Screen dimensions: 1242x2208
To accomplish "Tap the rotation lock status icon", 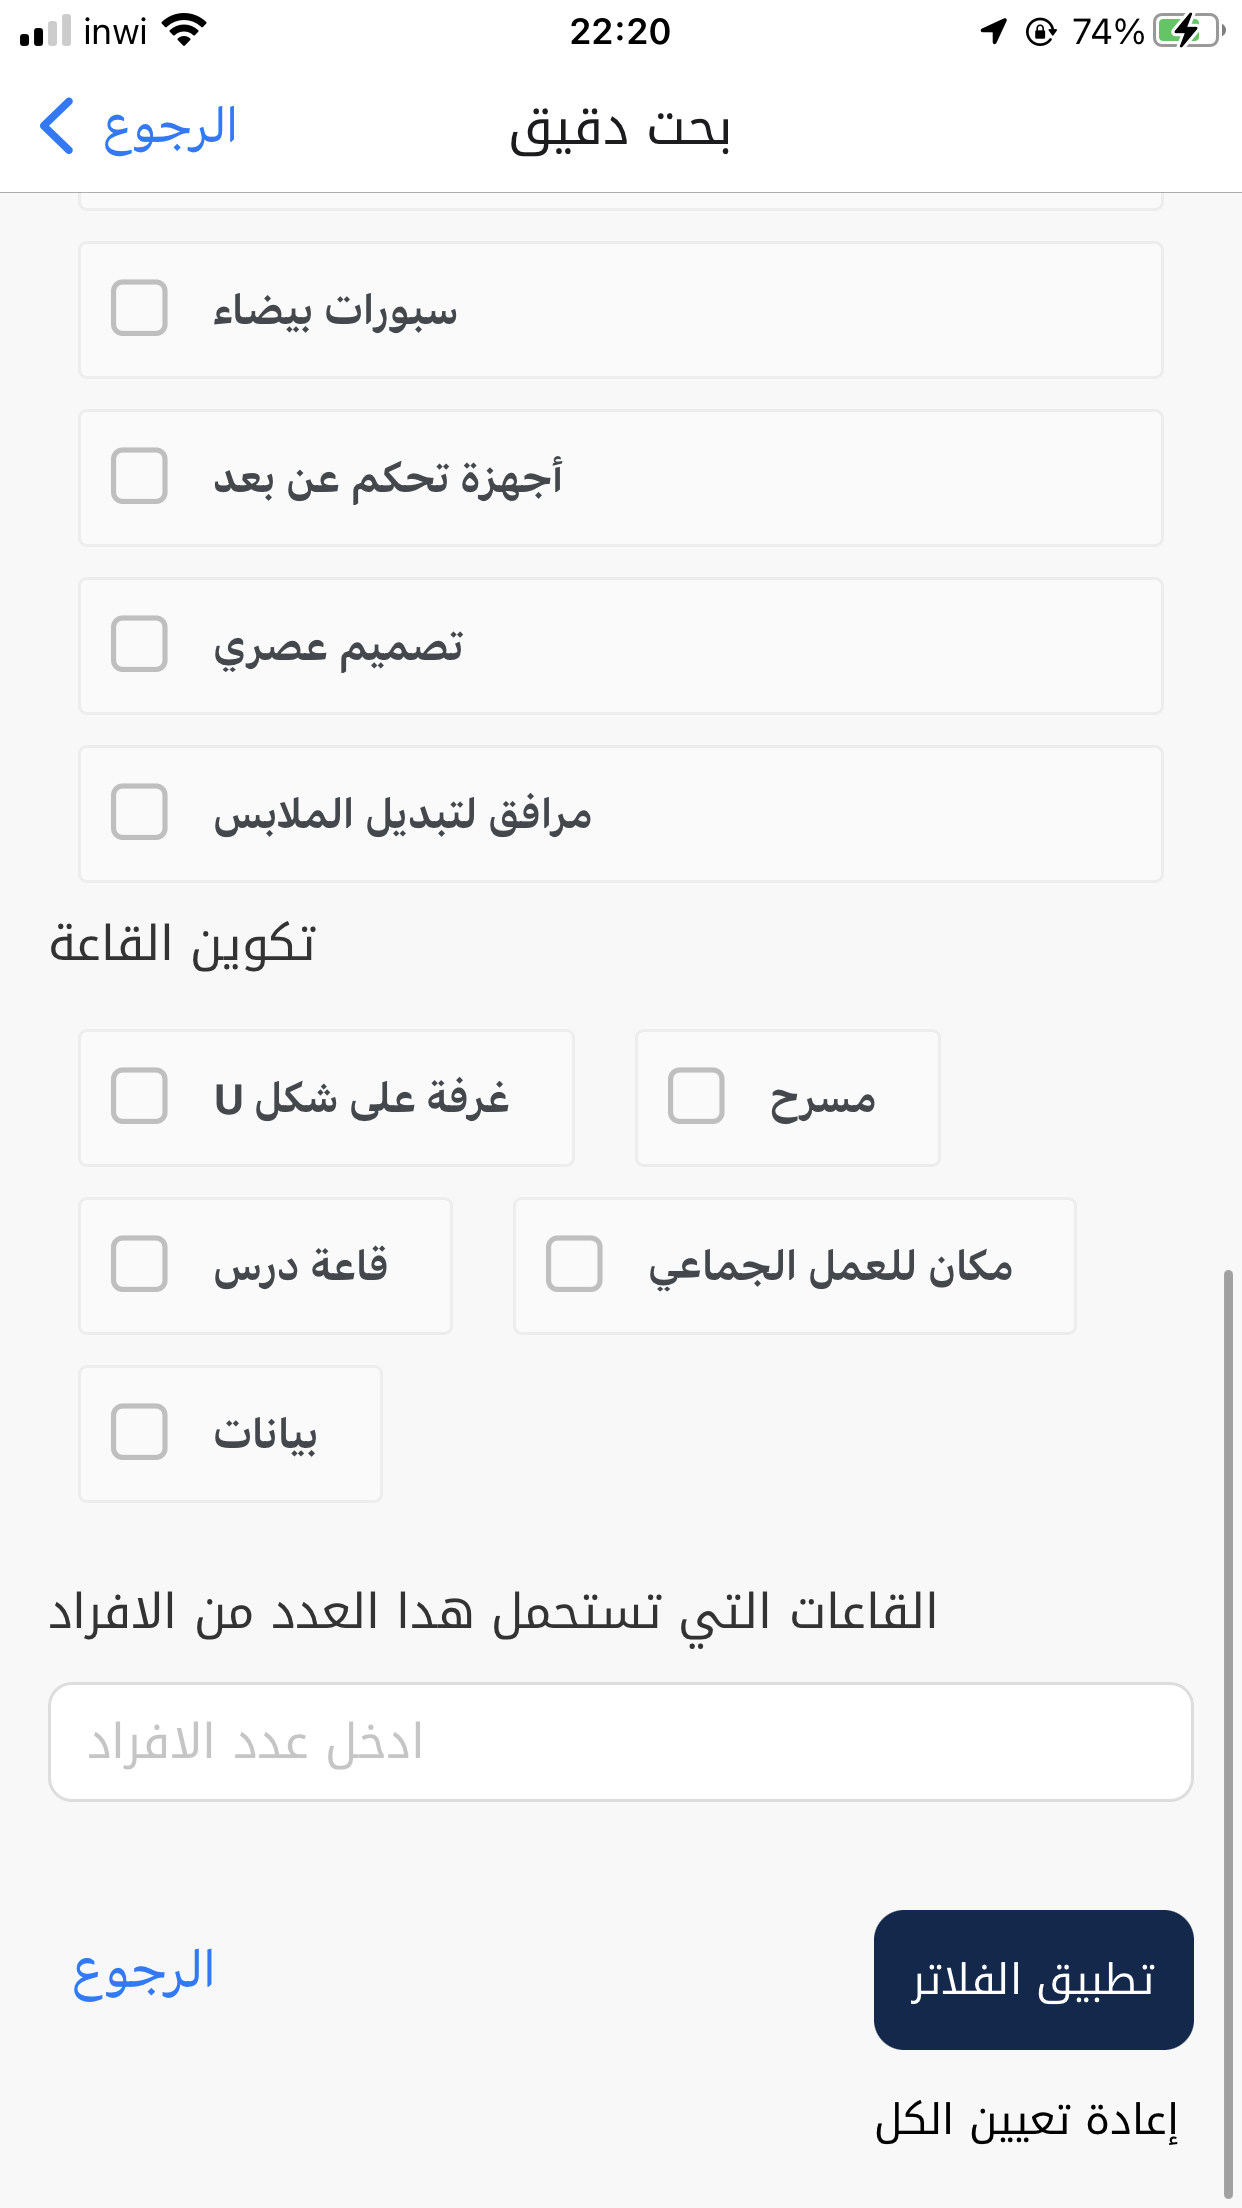I will (1040, 32).
